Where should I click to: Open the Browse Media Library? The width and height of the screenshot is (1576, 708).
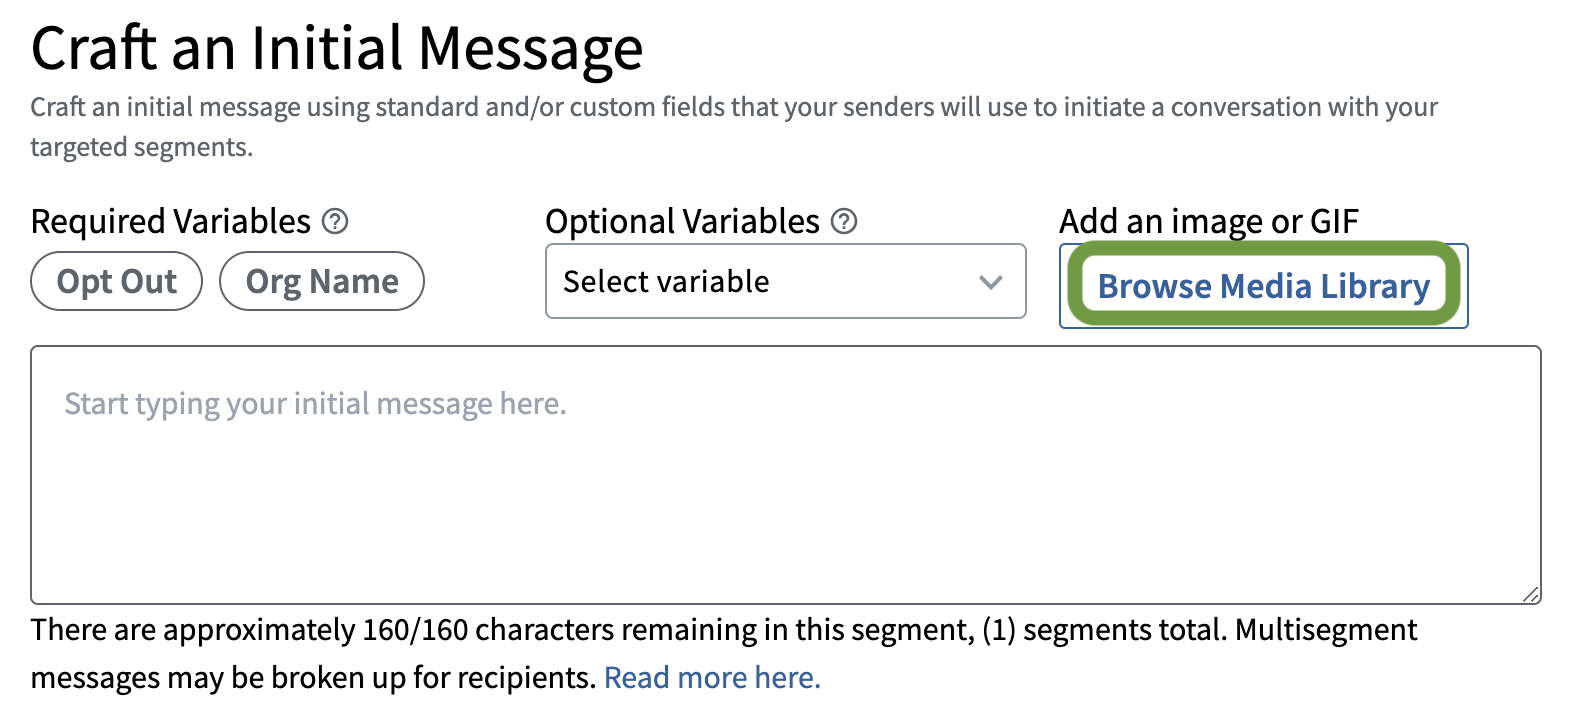[1263, 286]
